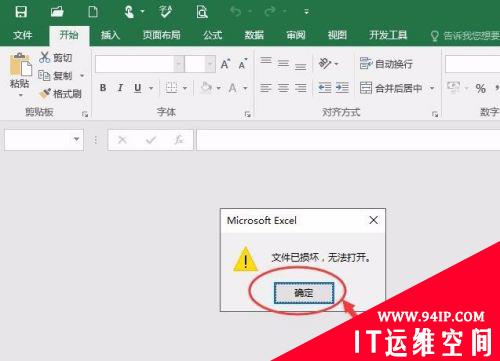Open Customize Quick Access Toolbar dropdown
The width and height of the screenshot is (500, 361).
click(307, 12)
